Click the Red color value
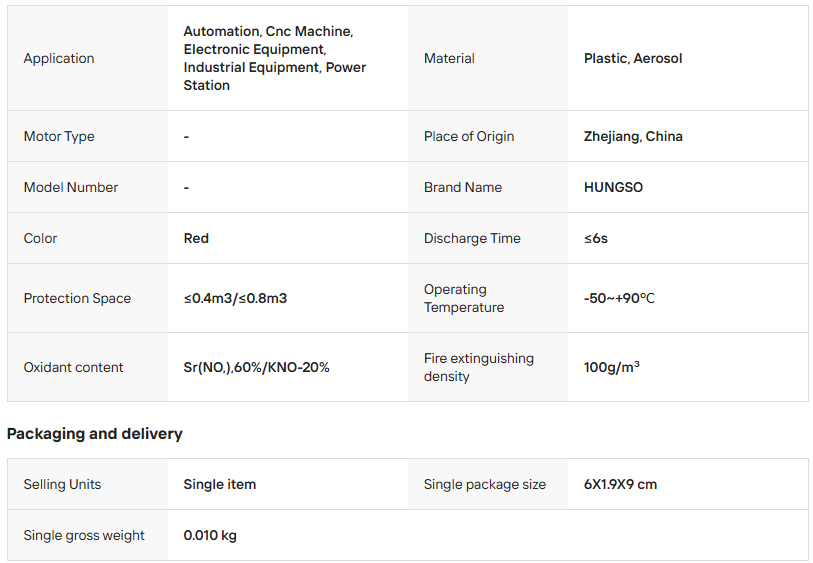The image size is (813, 563). [196, 238]
